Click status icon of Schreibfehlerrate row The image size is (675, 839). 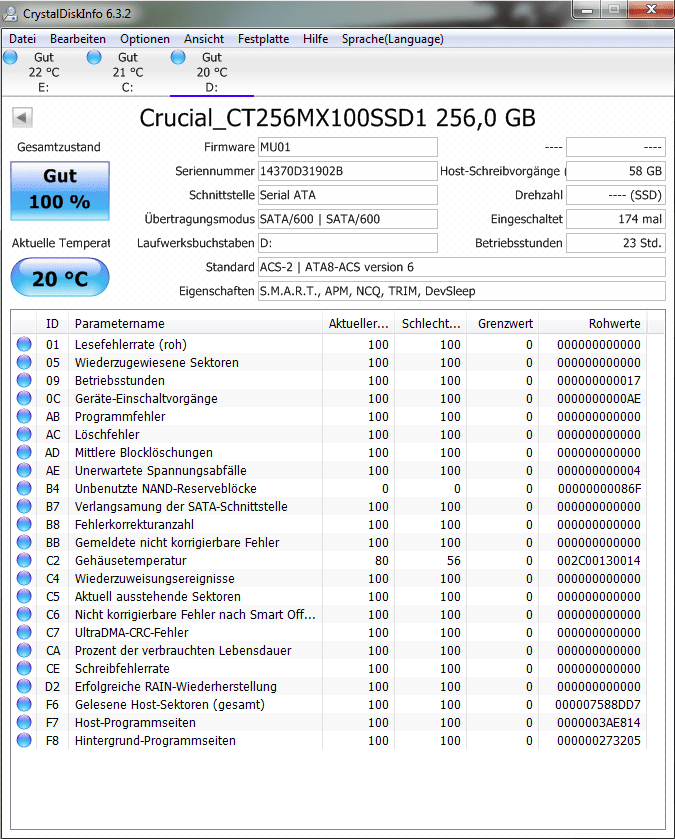(24, 668)
